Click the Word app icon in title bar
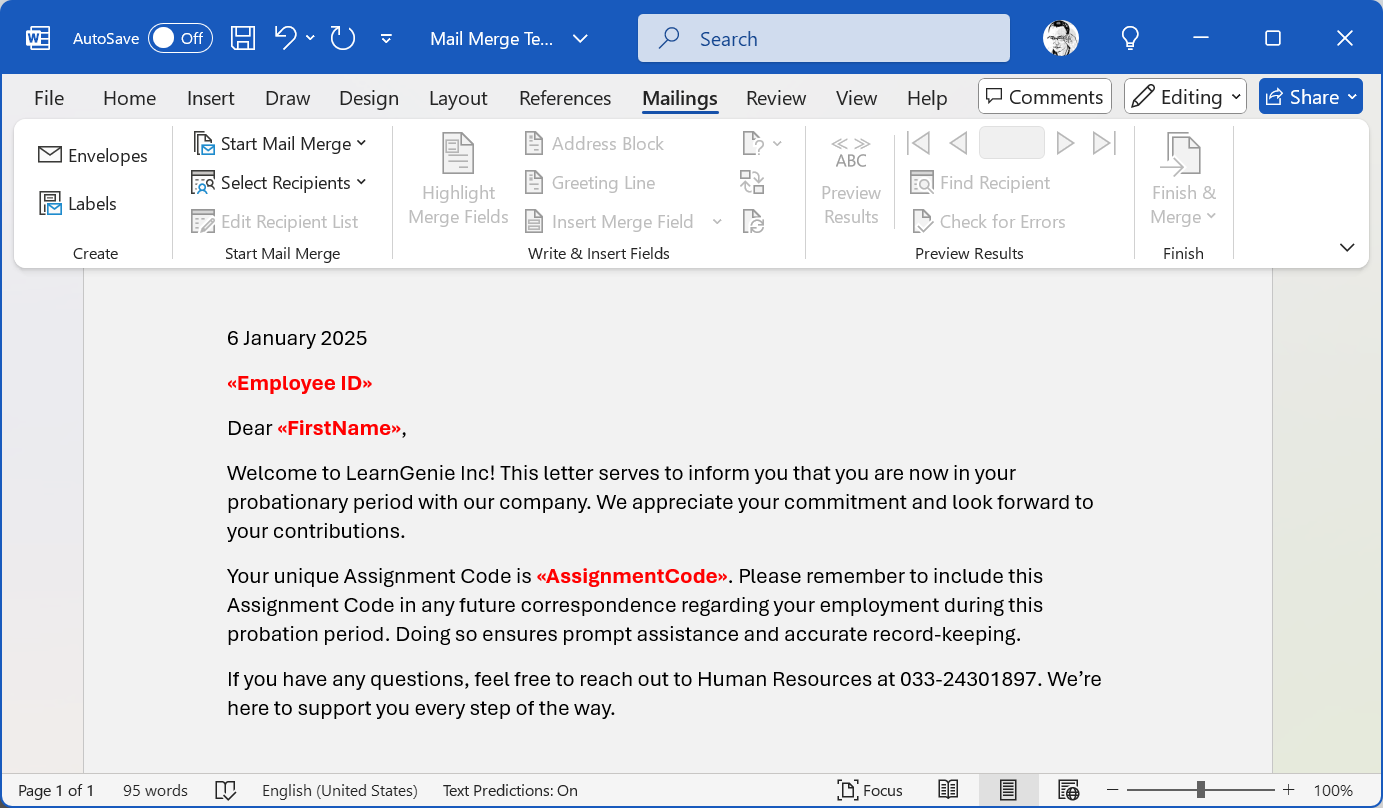 point(38,38)
